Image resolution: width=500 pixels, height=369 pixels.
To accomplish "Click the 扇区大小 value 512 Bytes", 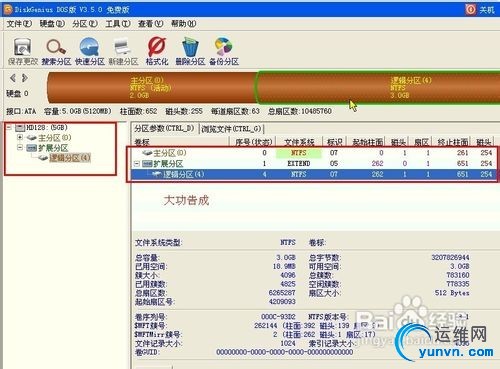I will pos(452,293).
